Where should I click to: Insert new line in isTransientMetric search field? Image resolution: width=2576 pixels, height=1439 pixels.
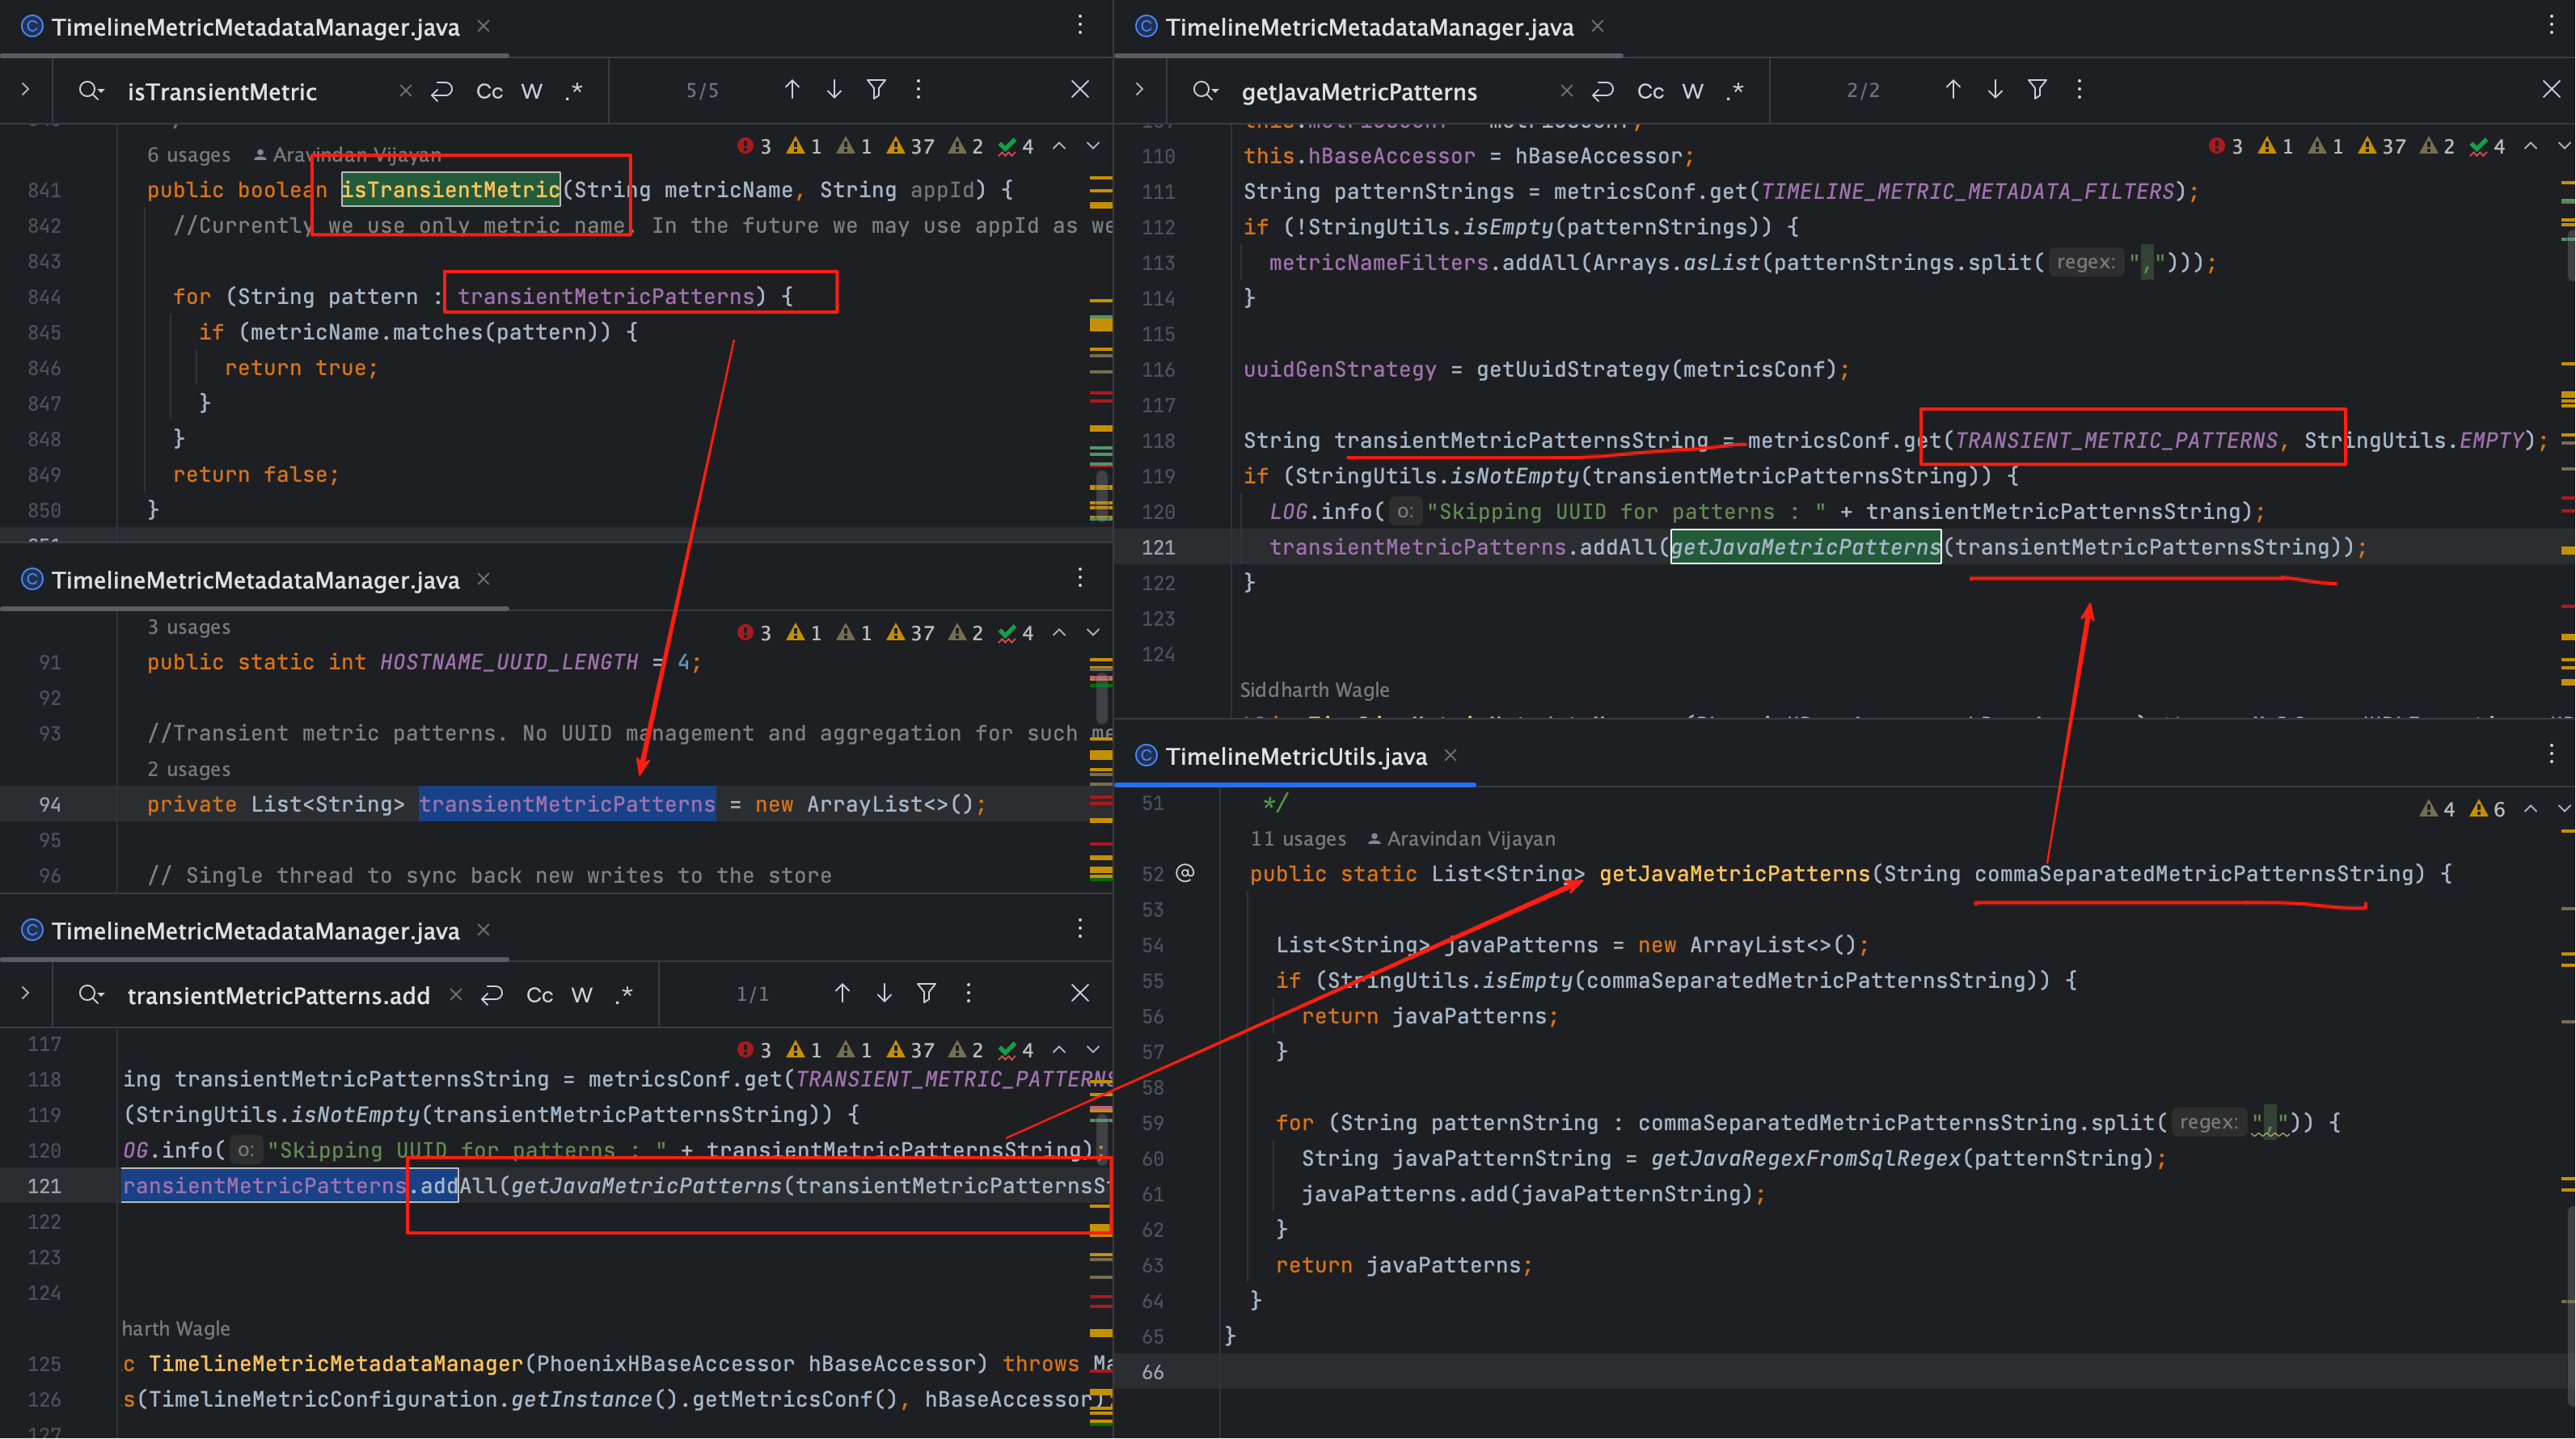tap(442, 91)
